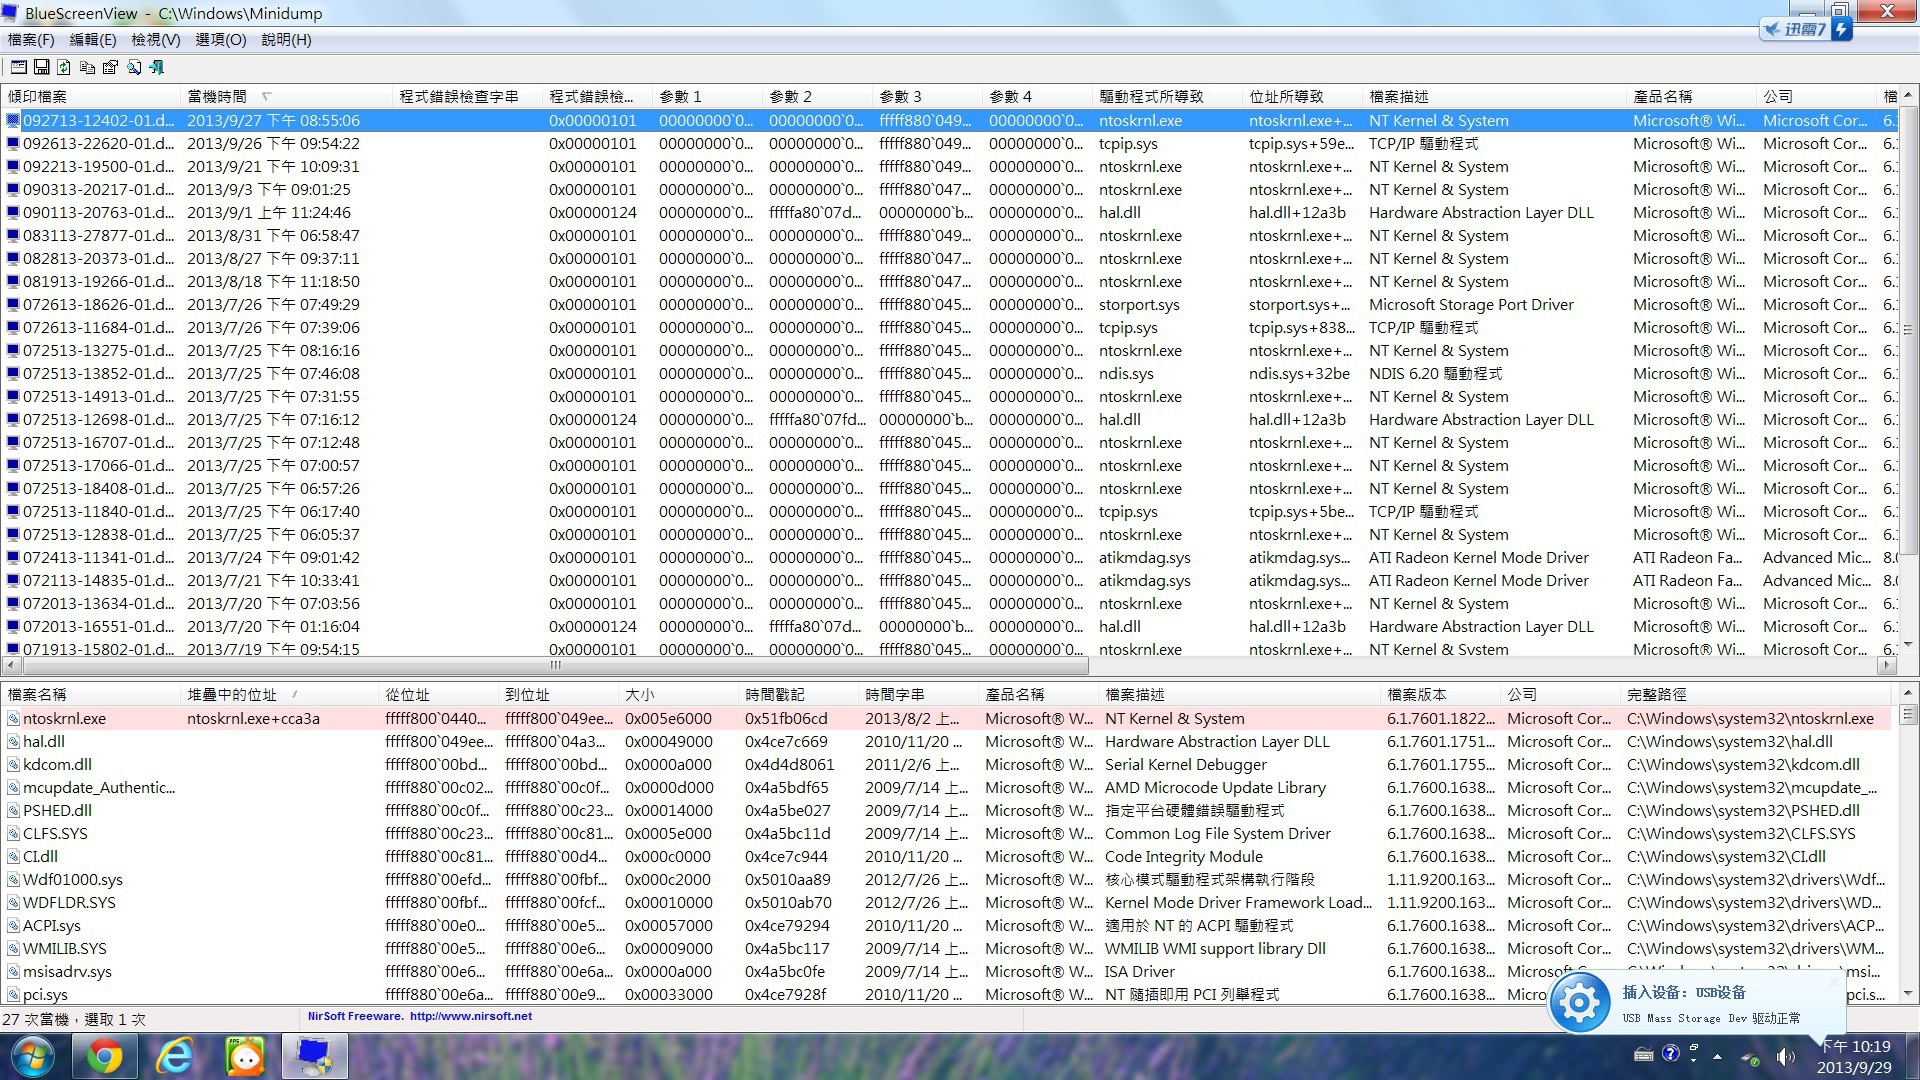Viewport: 1920px width, 1080px height.
Task: Open Google Chrome from the taskbar
Action: 103,1057
